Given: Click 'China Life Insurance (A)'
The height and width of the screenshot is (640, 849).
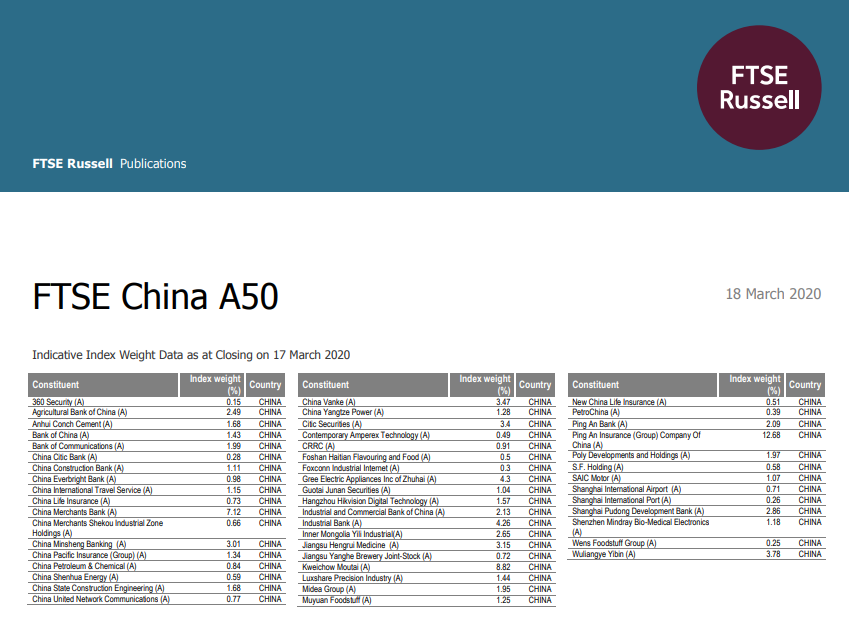Looking at the screenshot, I should (71, 501).
